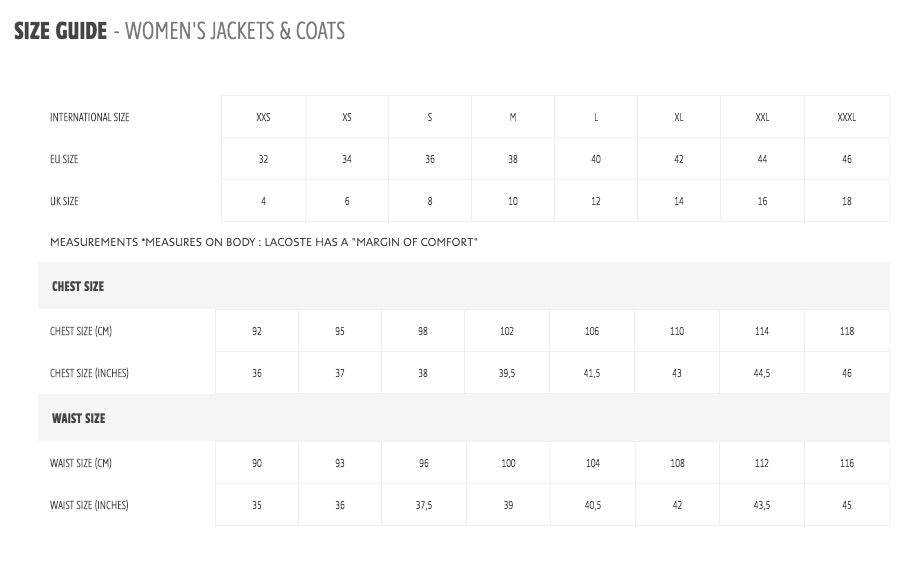Click the INTERNATIONAL SIZE row label
The width and height of the screenshot is (922, 561).
pos(90,117)
